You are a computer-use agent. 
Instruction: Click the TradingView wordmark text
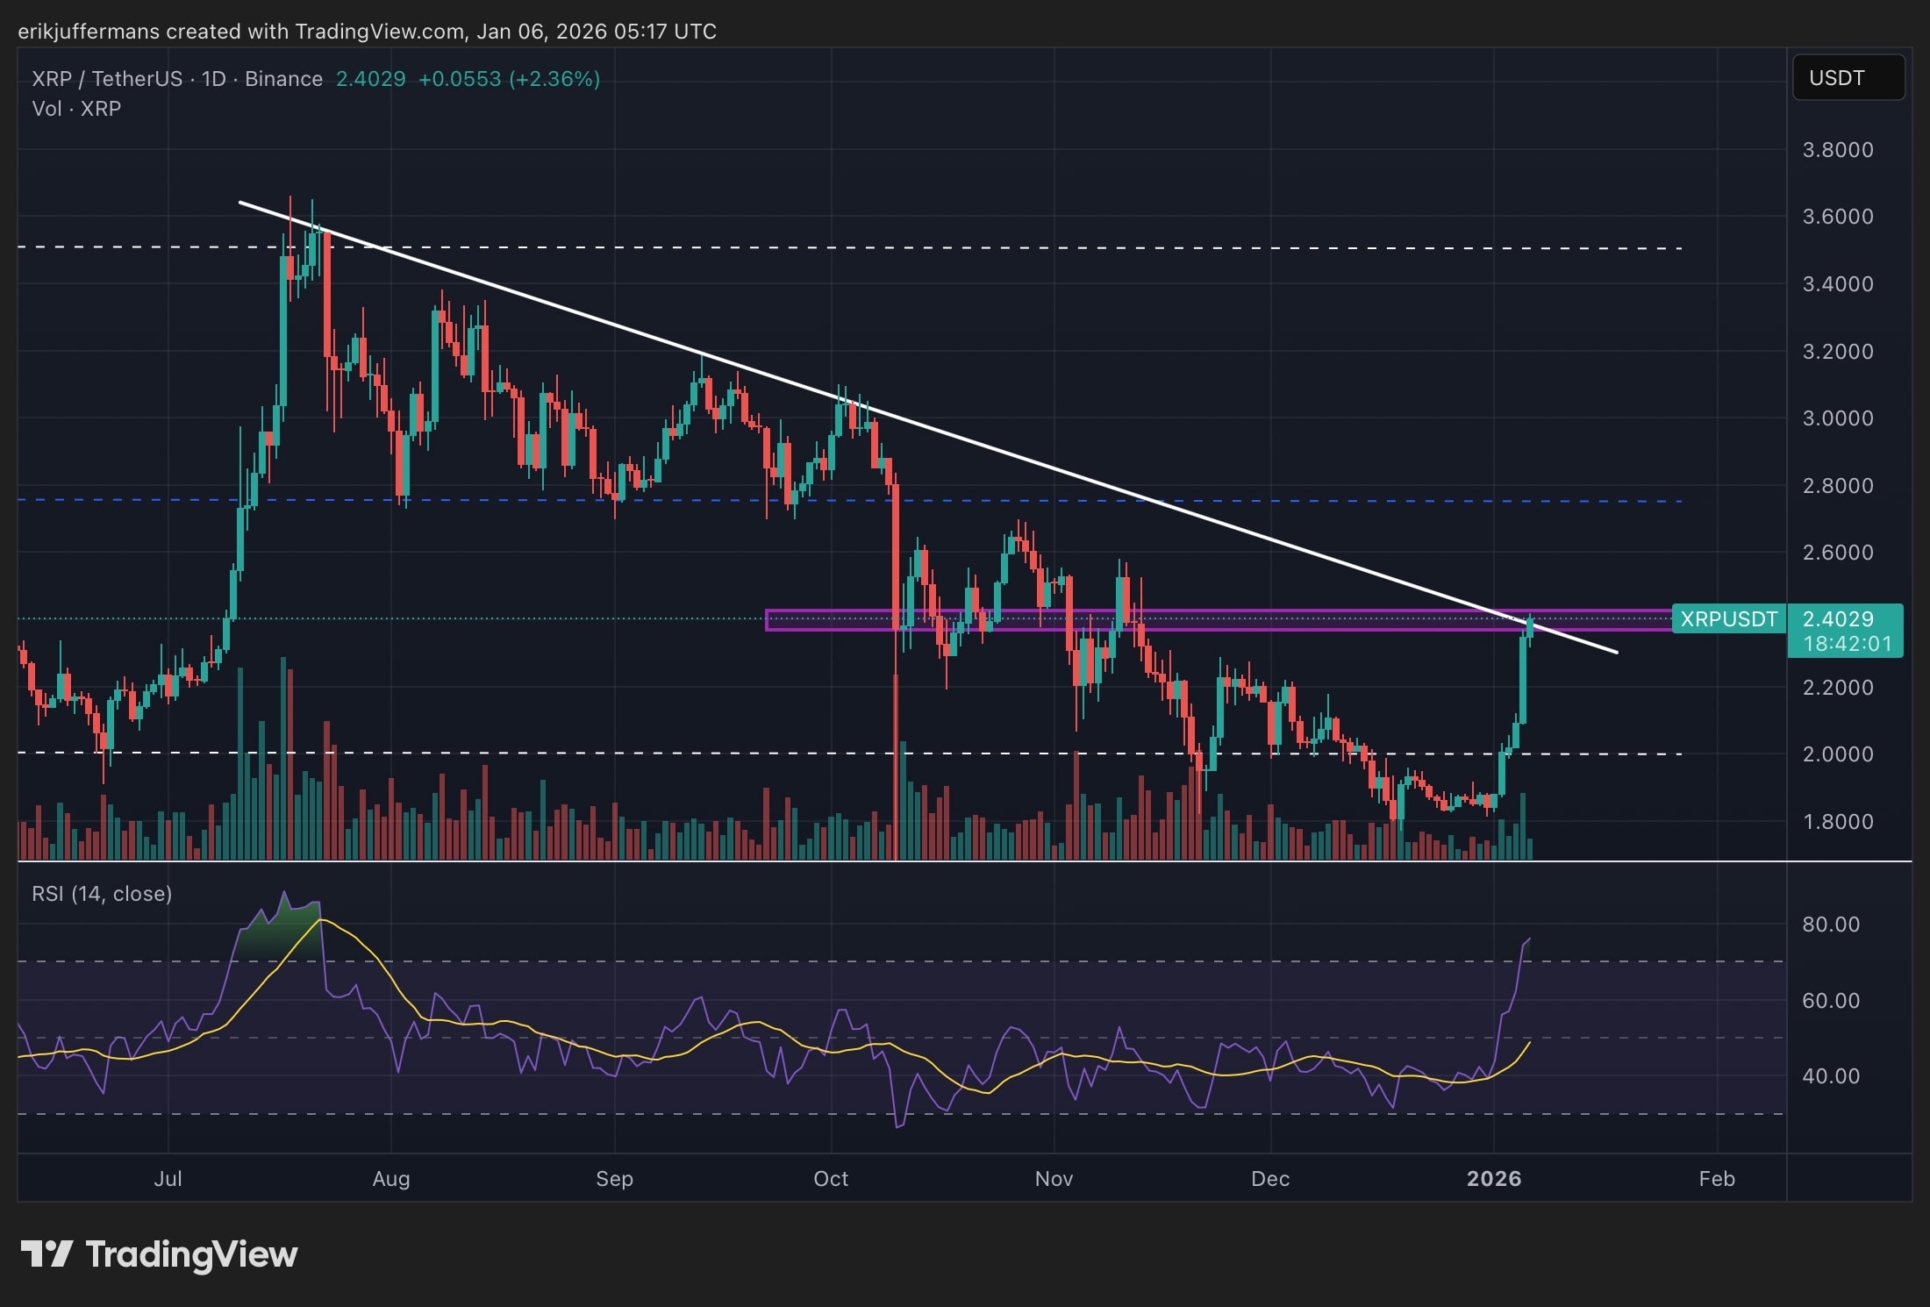click(x=191, y=1254)
